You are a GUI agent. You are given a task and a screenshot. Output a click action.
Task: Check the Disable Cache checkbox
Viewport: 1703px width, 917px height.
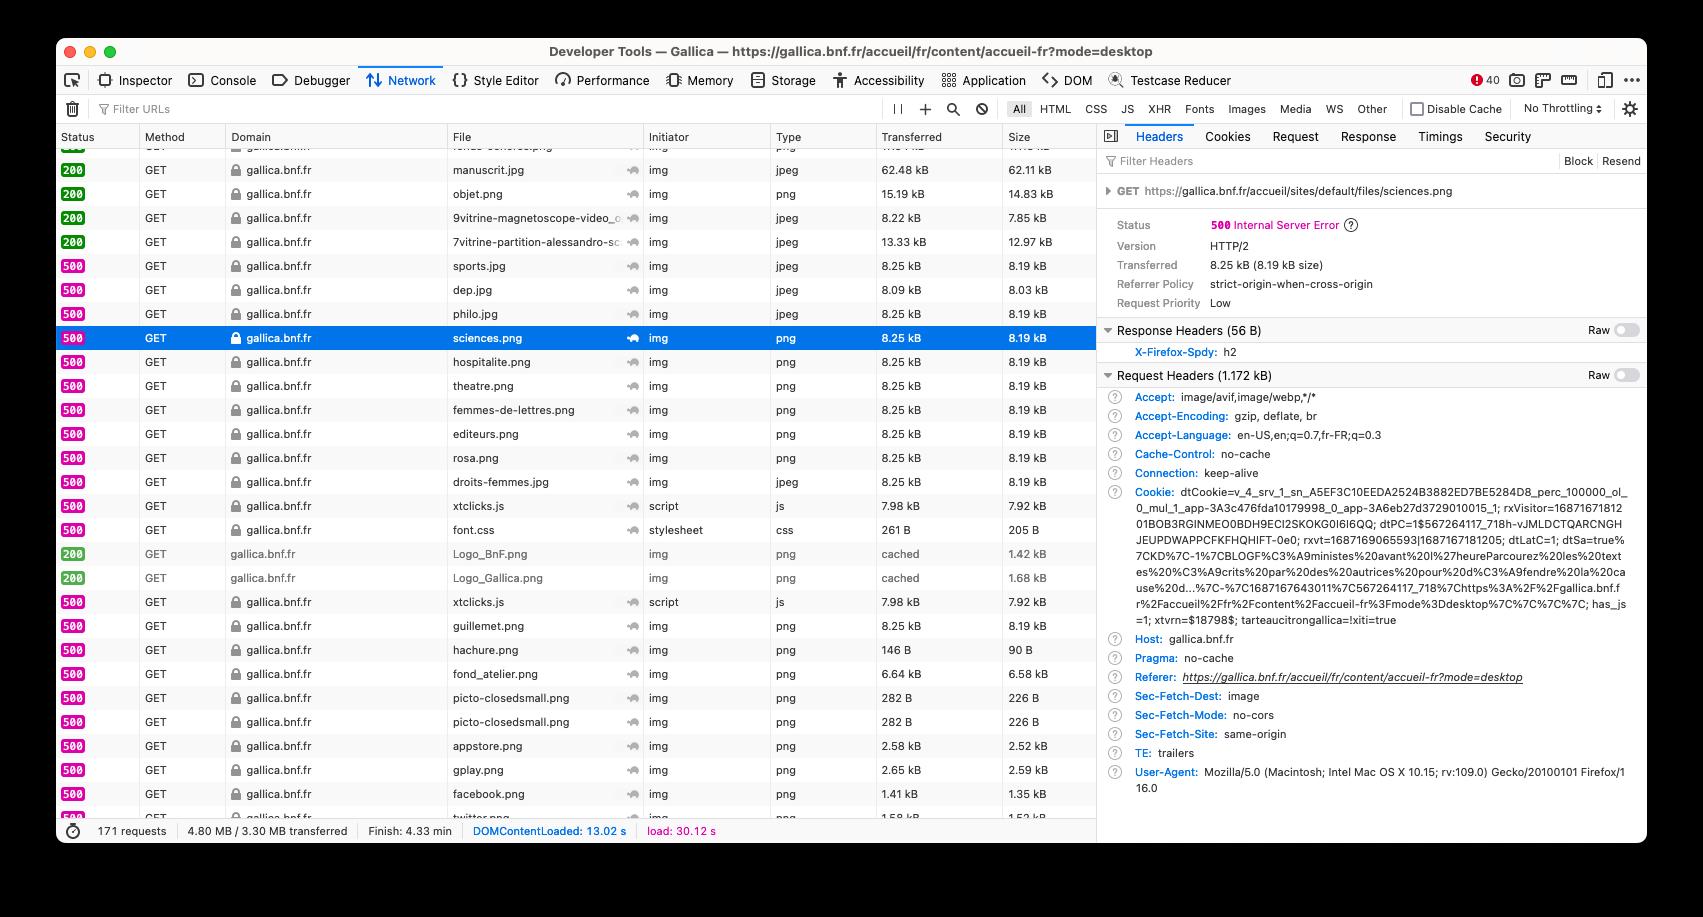(x=1417, y=108)
